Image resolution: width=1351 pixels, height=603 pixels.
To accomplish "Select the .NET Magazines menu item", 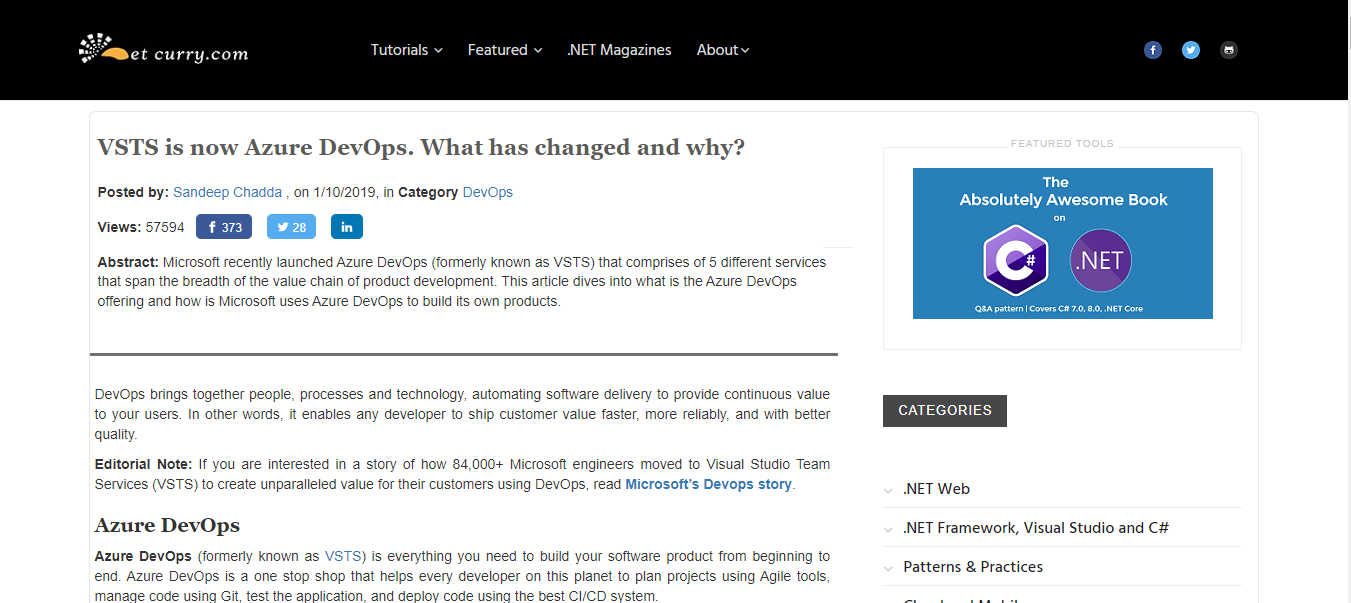I will tap(619, 49).
